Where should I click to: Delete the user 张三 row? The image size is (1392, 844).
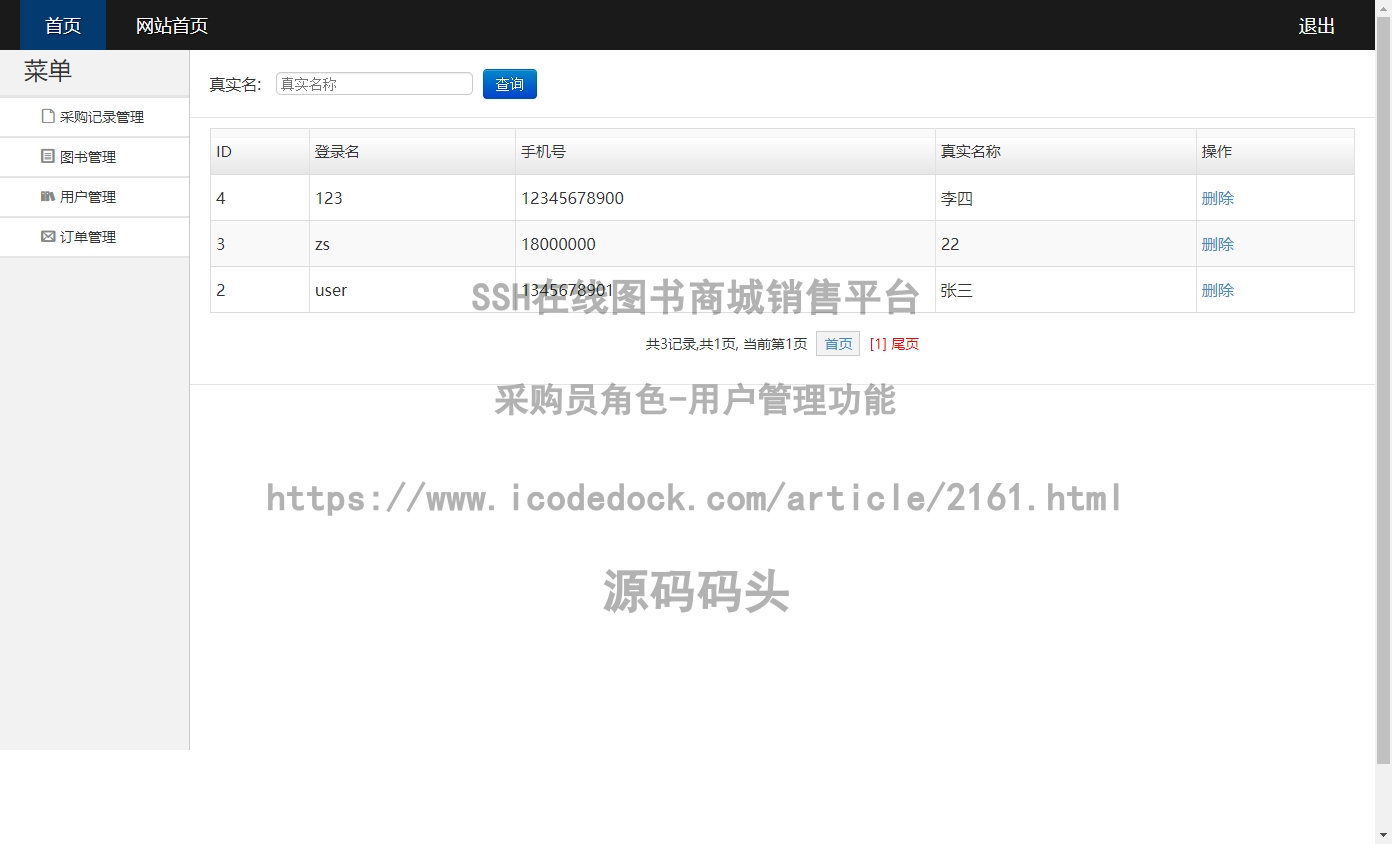coord(1217,290)
